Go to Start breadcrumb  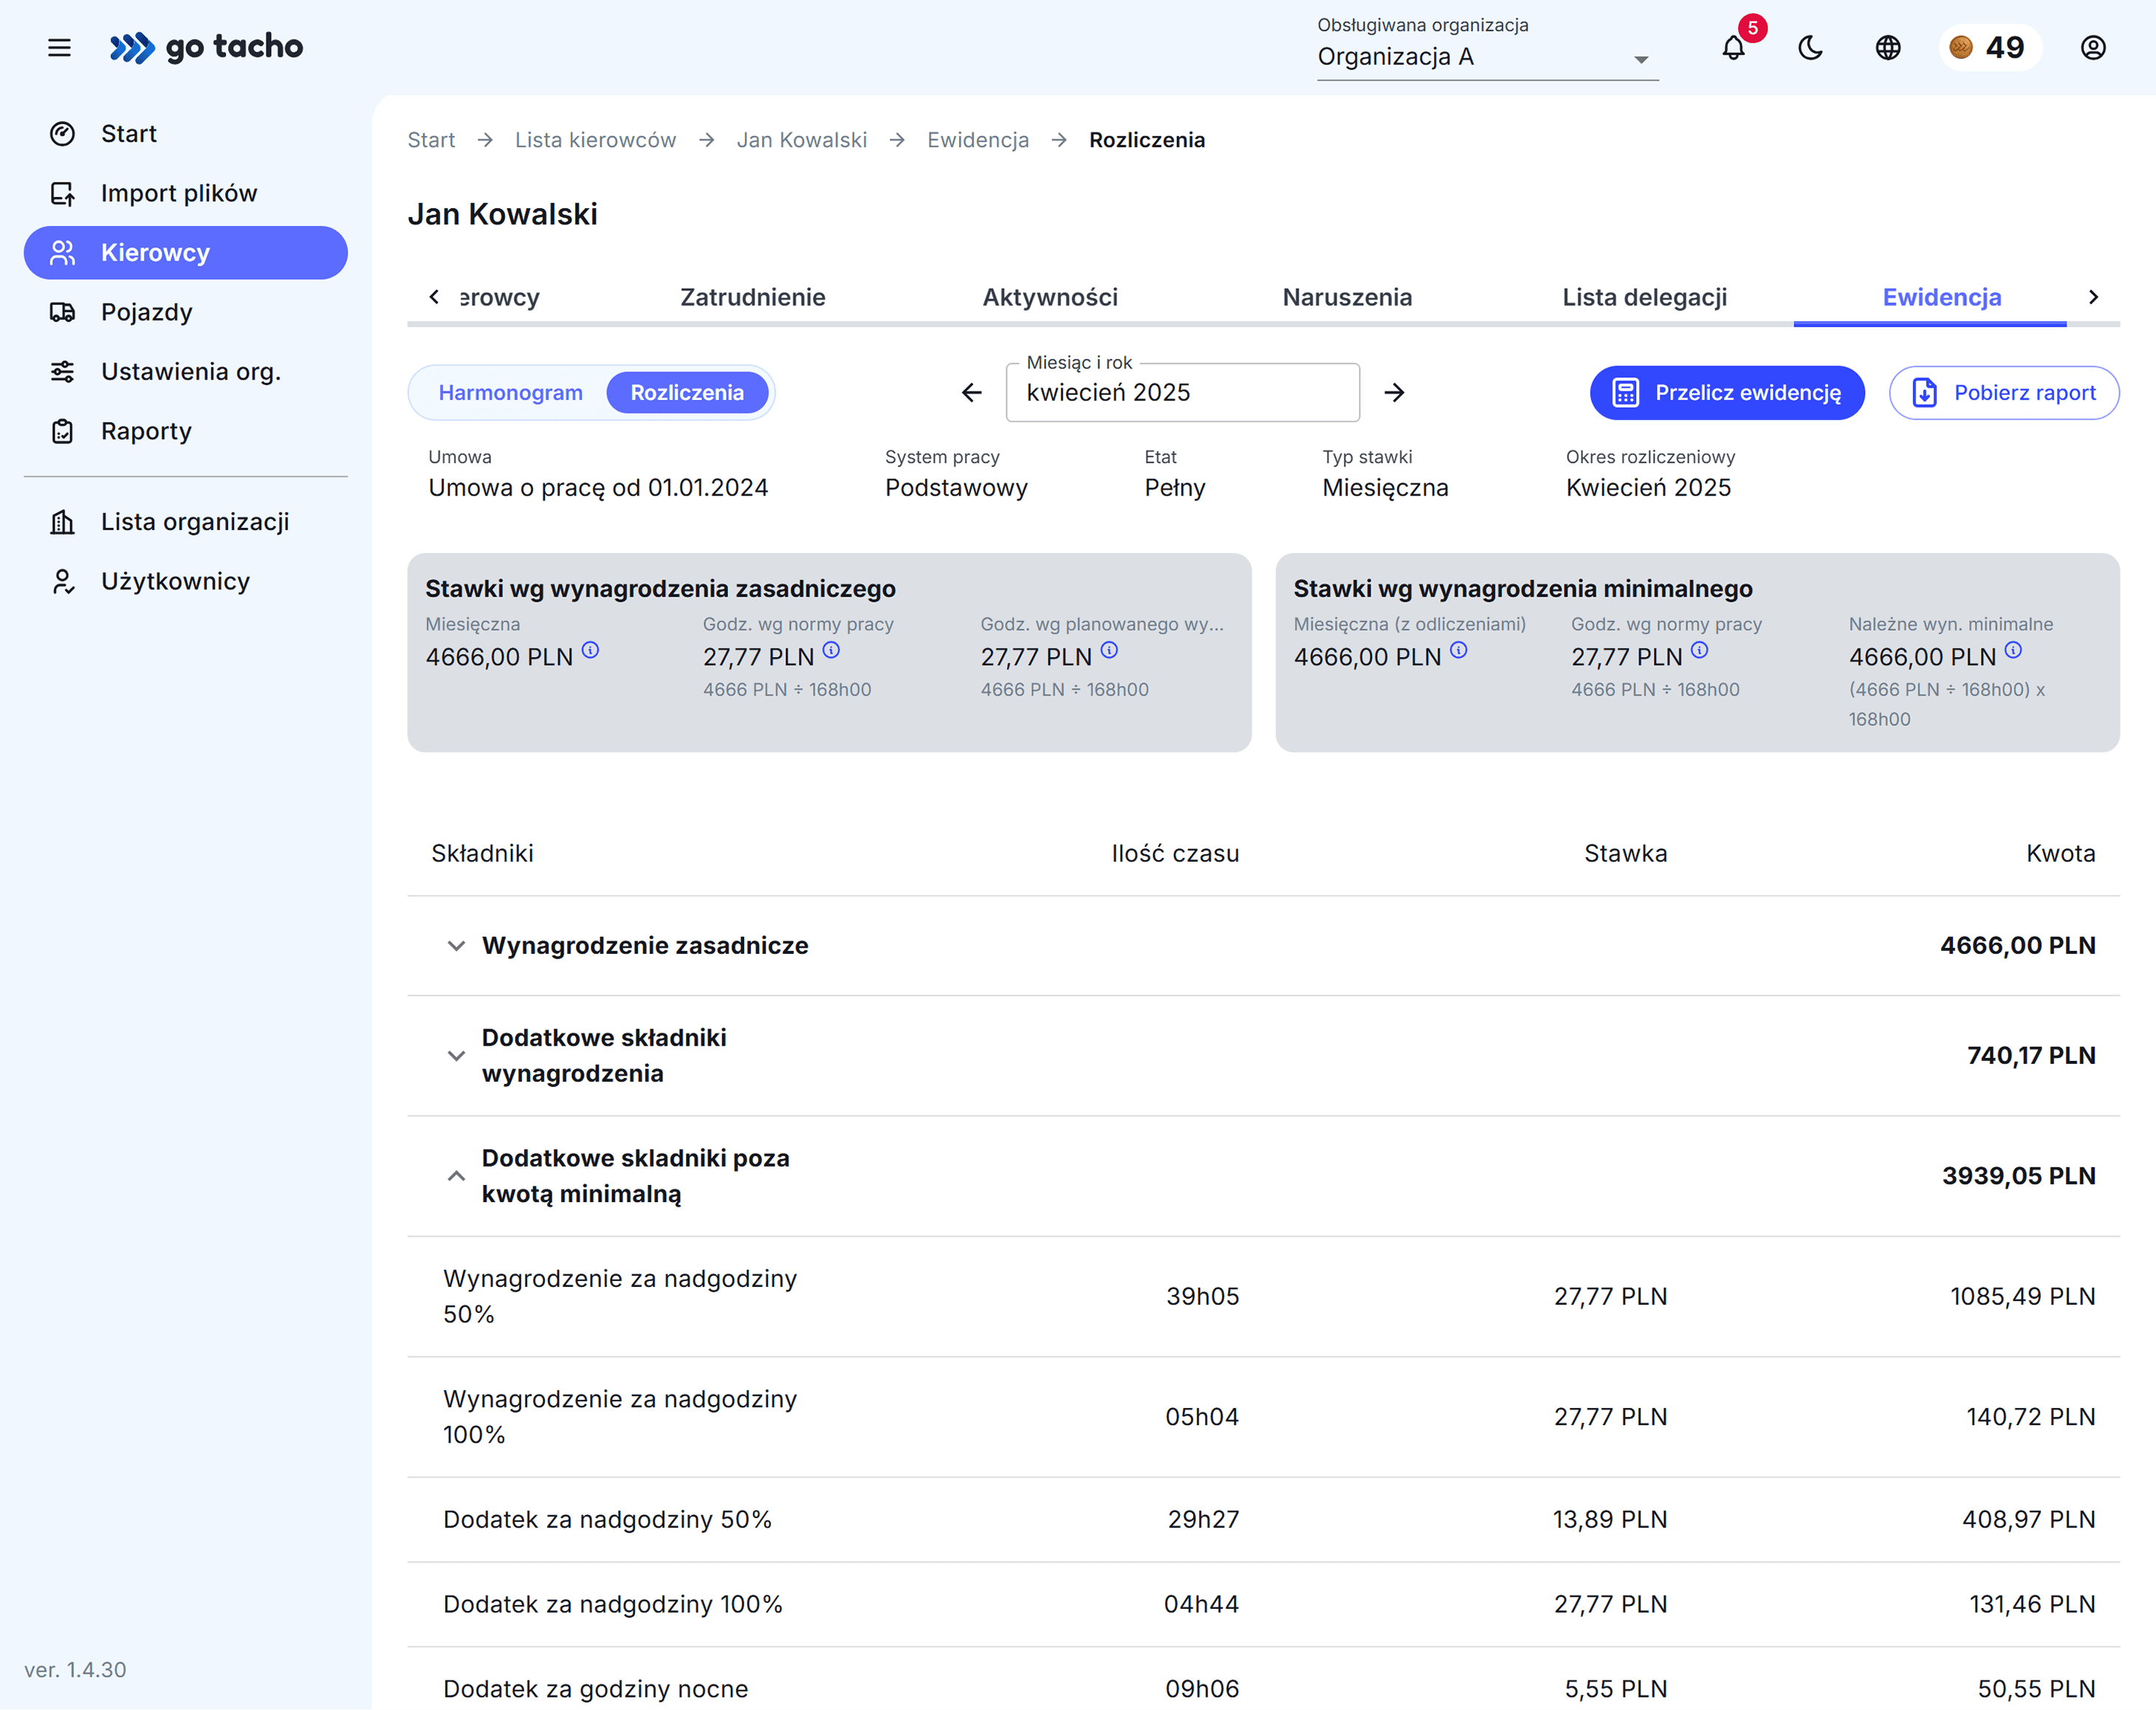click(431, 140)
